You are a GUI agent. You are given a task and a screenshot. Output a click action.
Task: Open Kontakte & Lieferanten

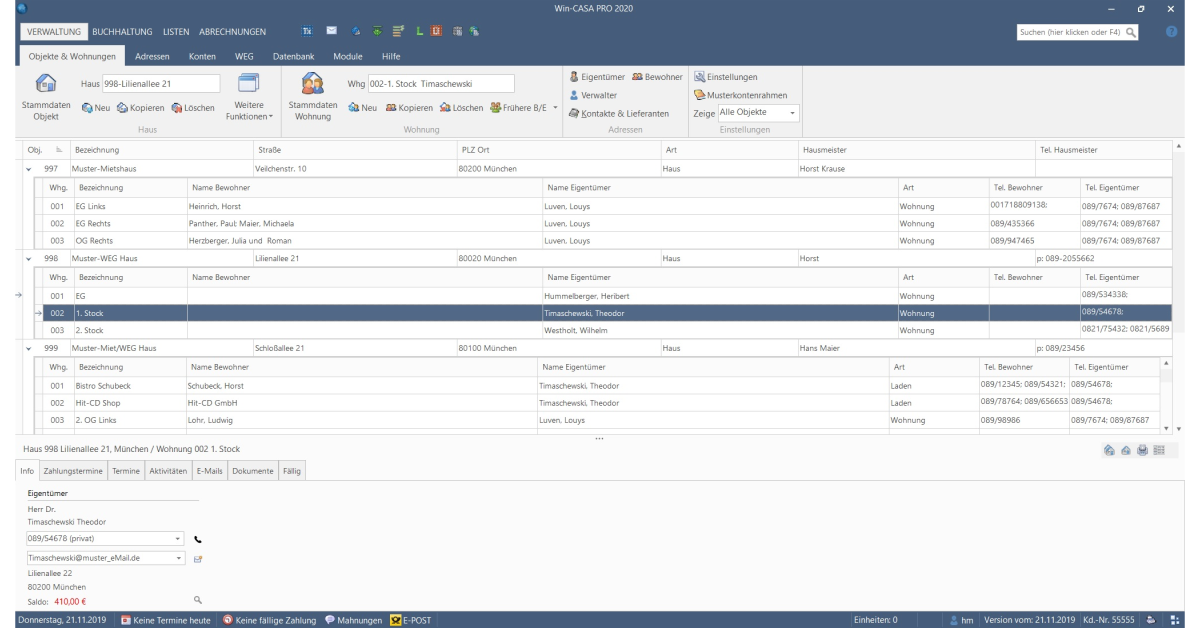619,113
